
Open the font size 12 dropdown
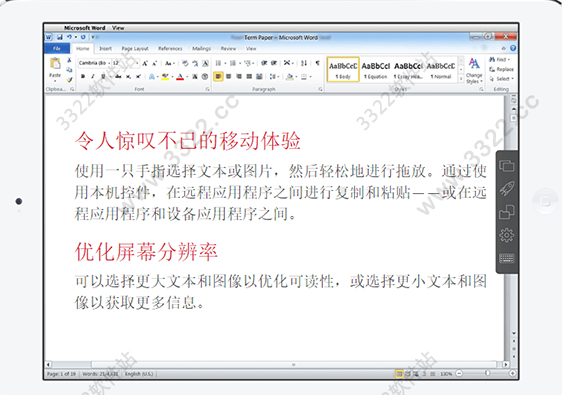137,63
